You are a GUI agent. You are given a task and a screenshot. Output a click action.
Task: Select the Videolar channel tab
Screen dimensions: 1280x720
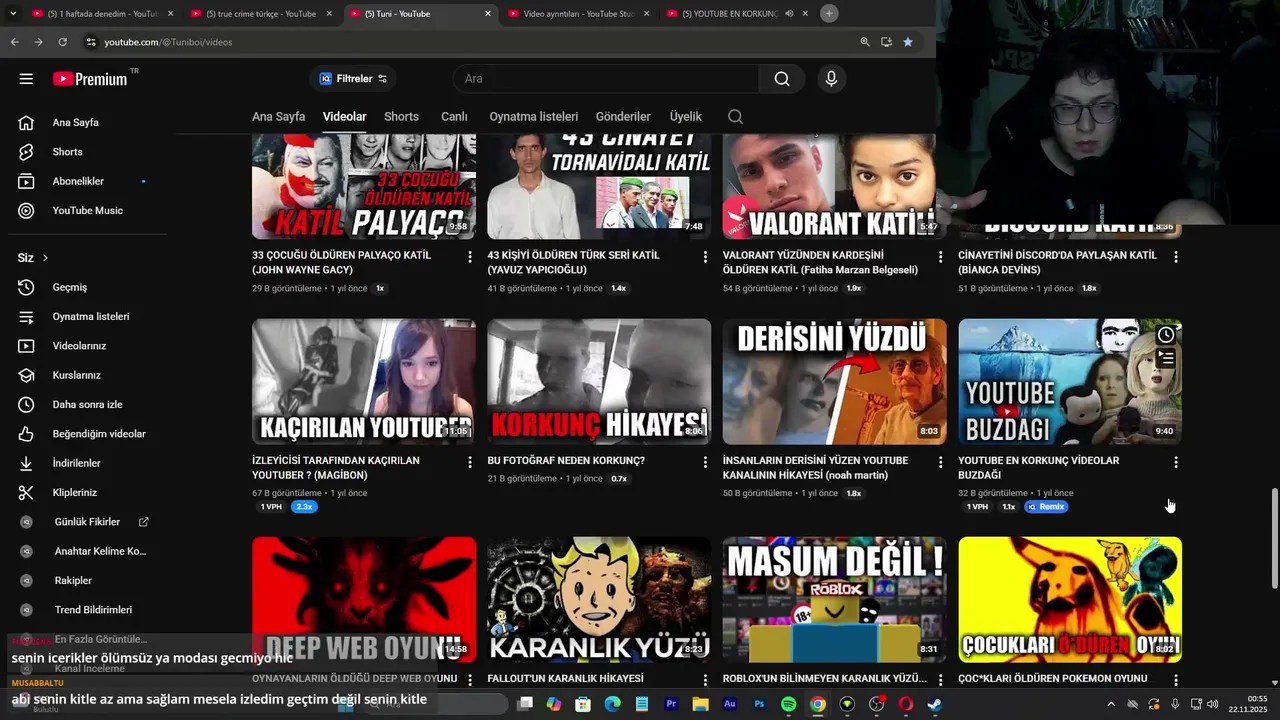click(344, 117)
